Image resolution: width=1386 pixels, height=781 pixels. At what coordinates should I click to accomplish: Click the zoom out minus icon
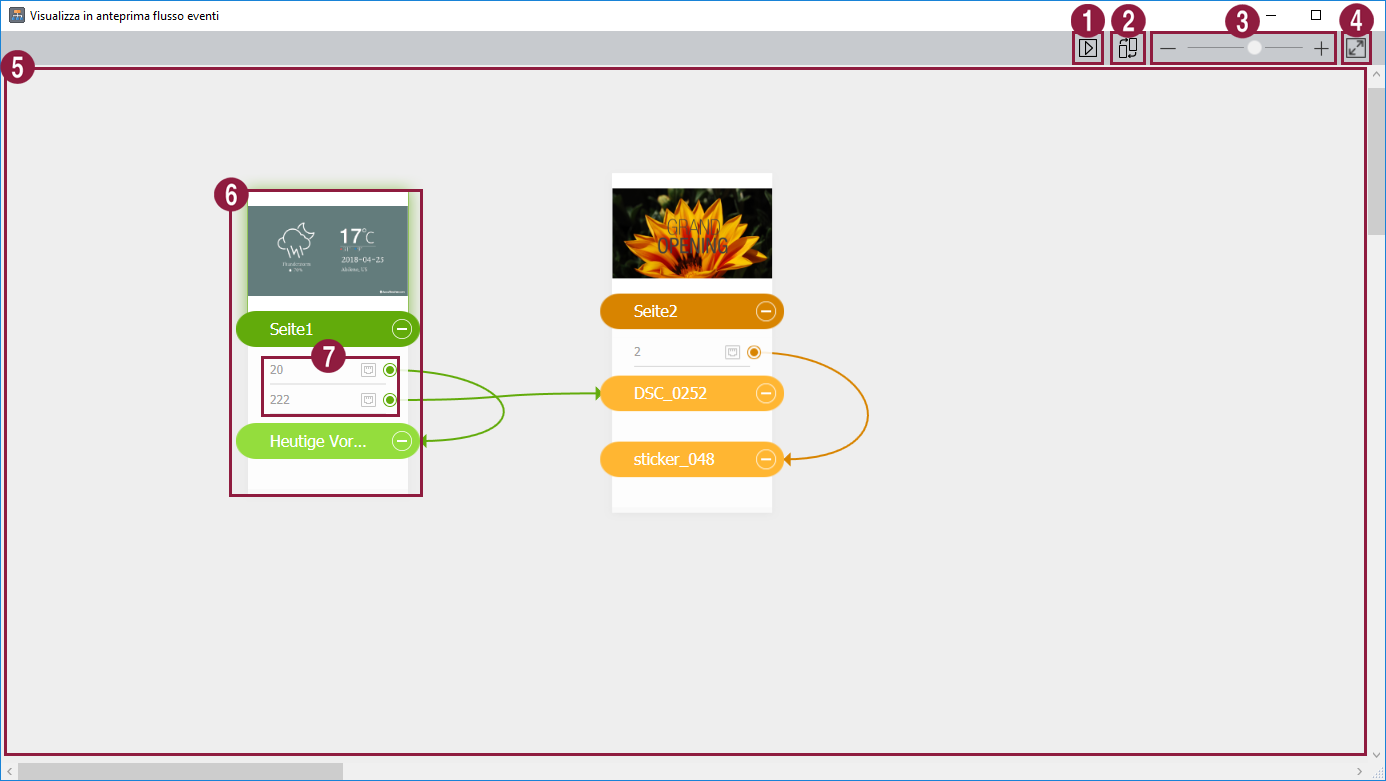[1168, 48]
